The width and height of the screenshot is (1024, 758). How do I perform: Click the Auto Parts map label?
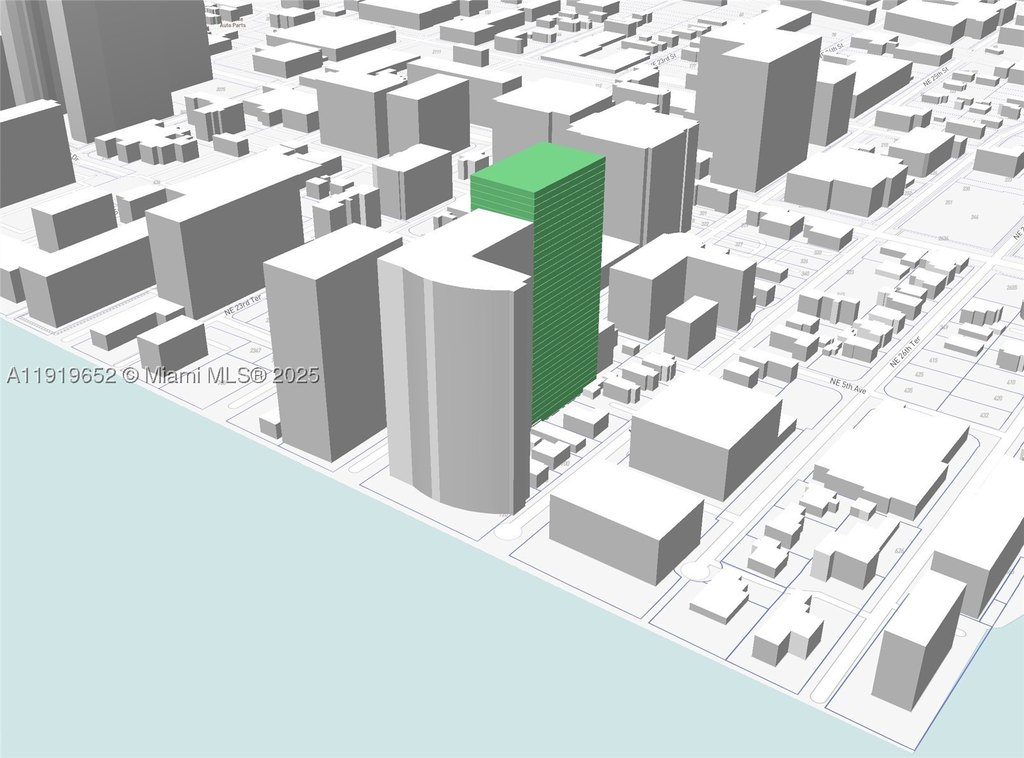pos(232,24)
